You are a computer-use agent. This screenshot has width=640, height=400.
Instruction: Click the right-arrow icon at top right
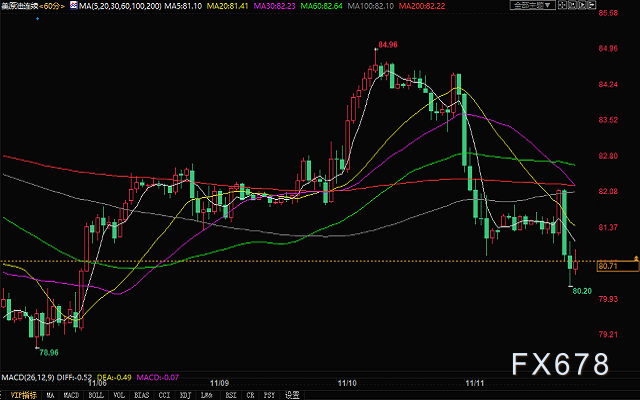tap(591, 5)
